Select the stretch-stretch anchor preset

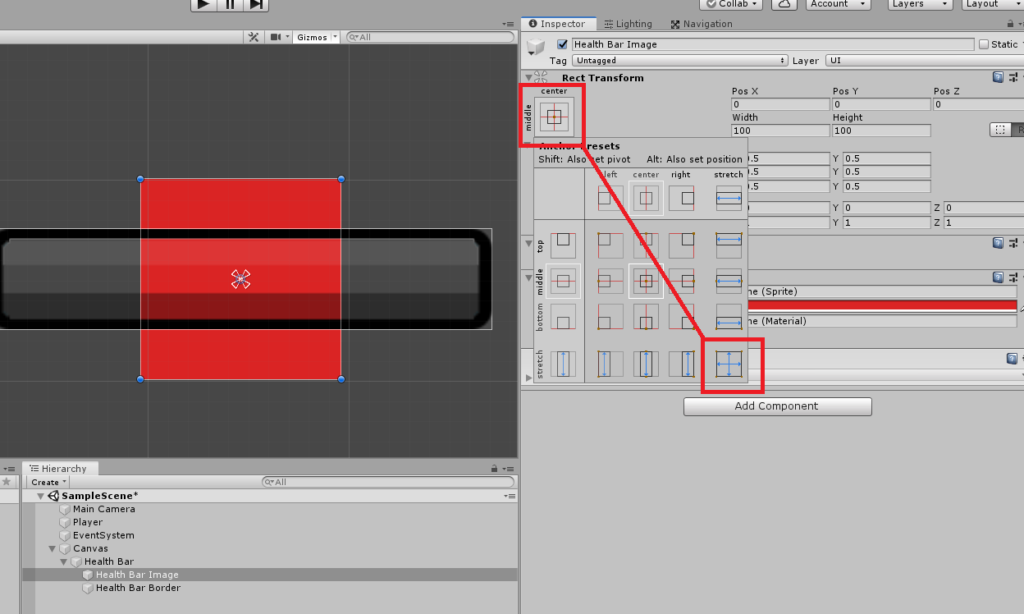730,364
